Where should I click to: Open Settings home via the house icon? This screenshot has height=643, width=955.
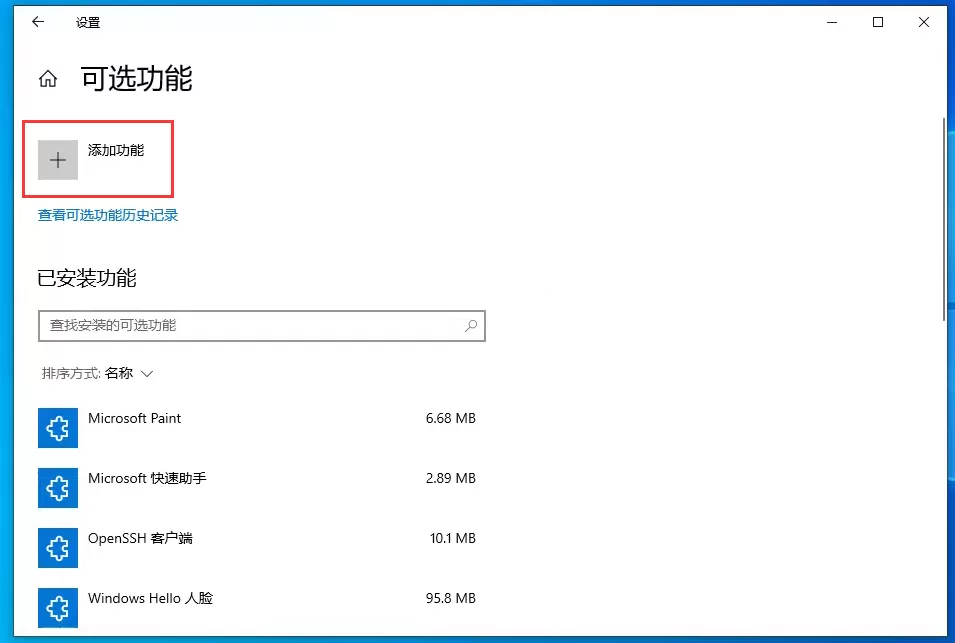pyautogui.click(x=47, y=77)
